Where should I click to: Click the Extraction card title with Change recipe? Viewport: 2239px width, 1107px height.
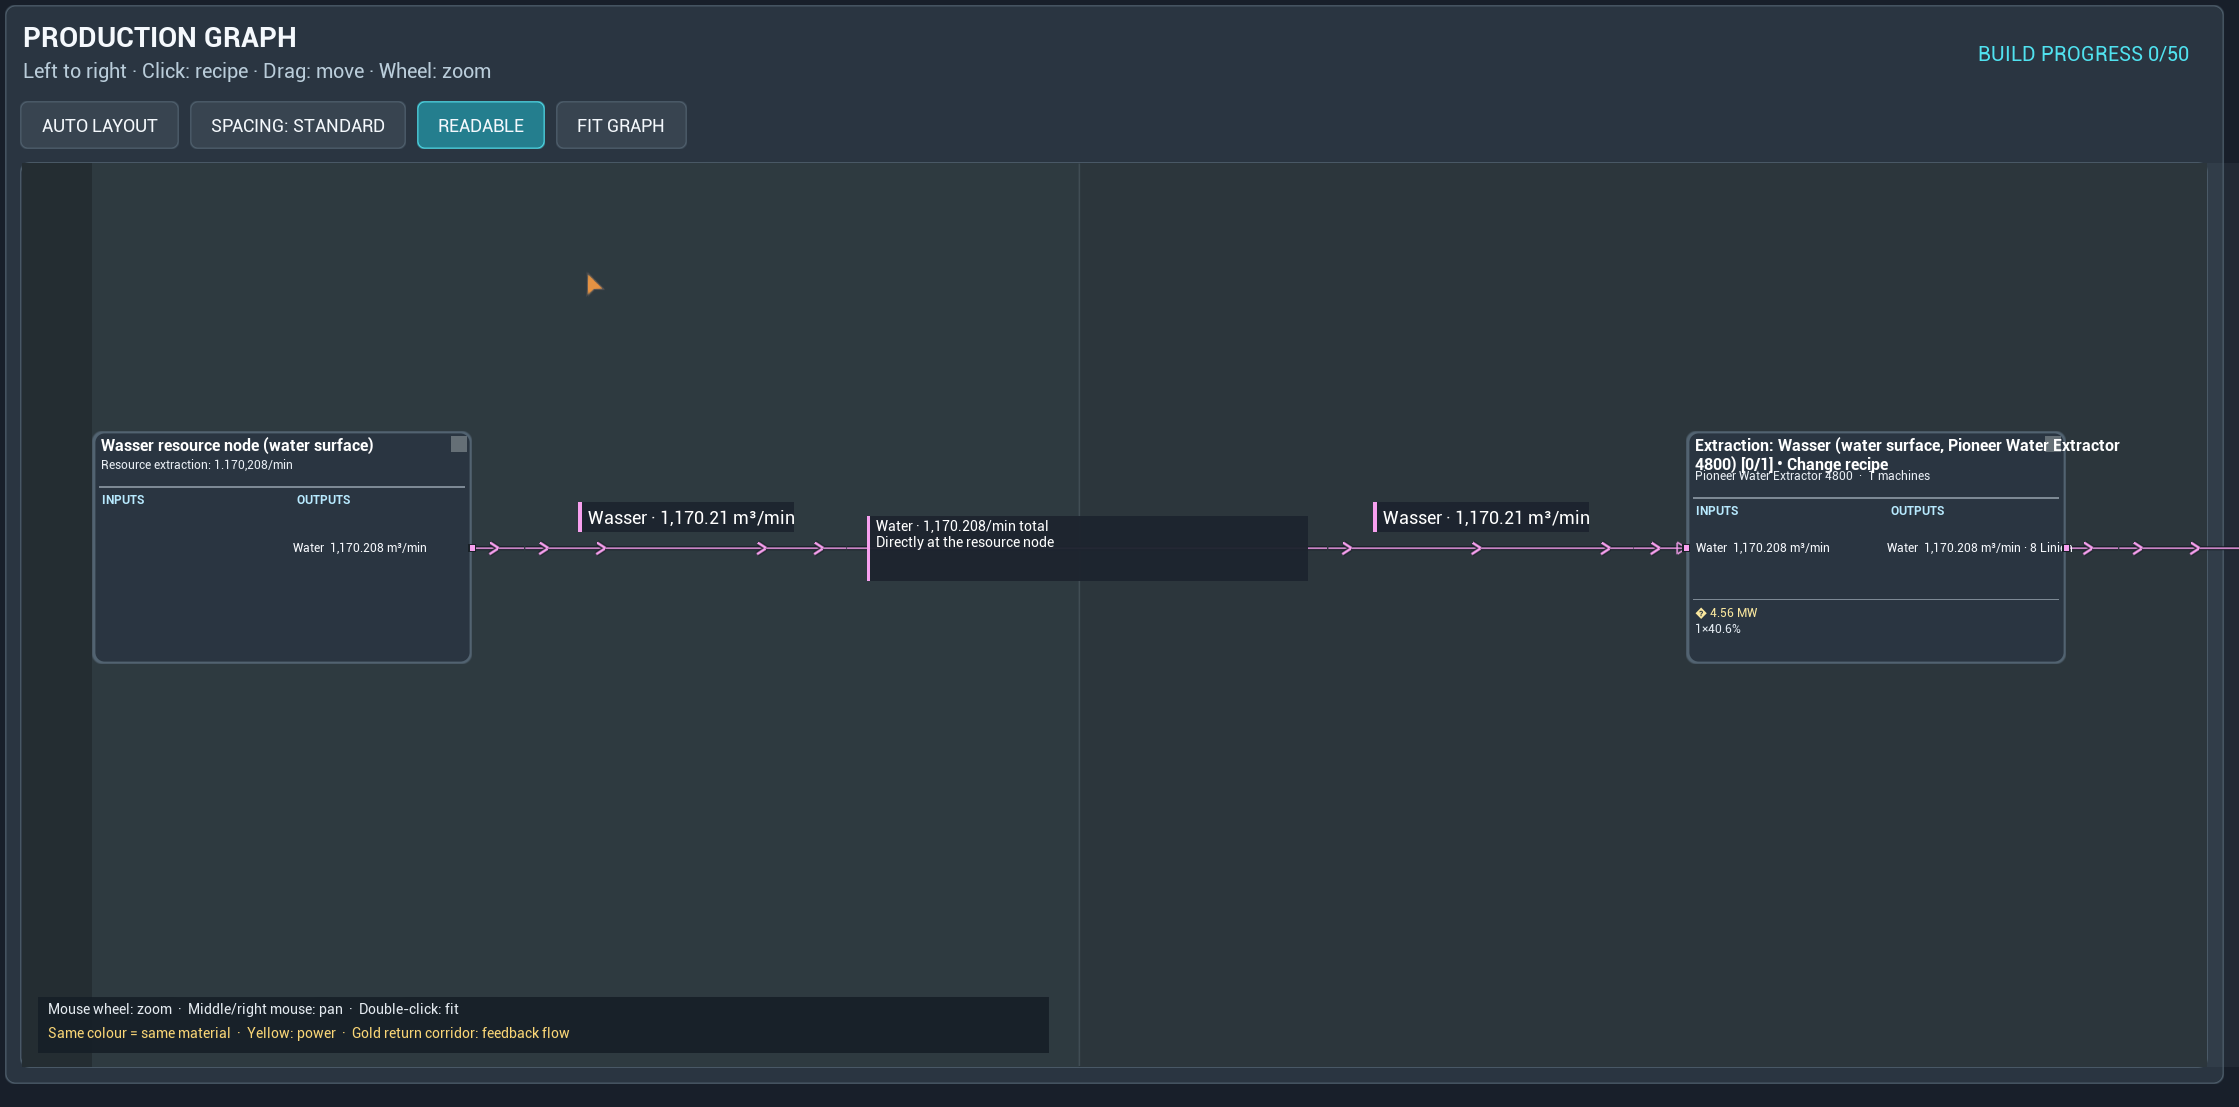pyautogui.click(x=1906, y=454)
